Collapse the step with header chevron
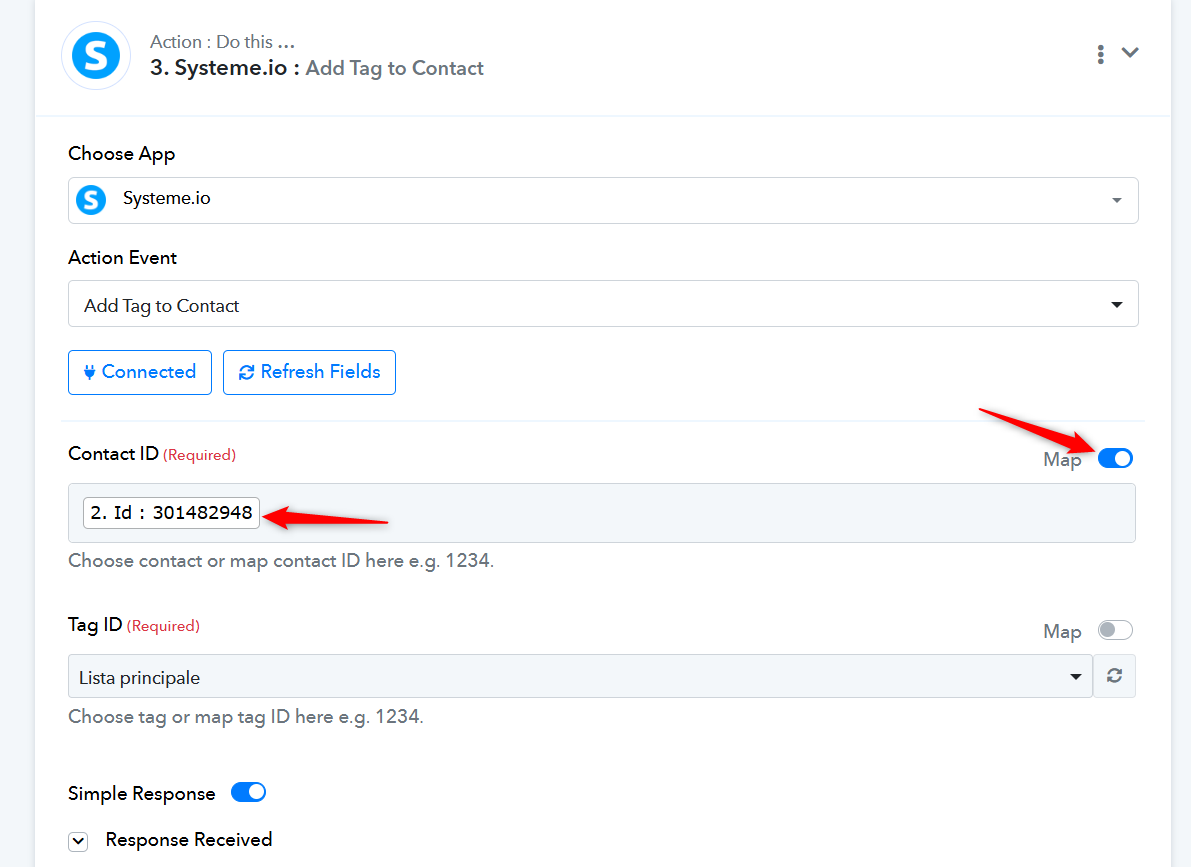The image size is (1191, 867). [1130, 52]
